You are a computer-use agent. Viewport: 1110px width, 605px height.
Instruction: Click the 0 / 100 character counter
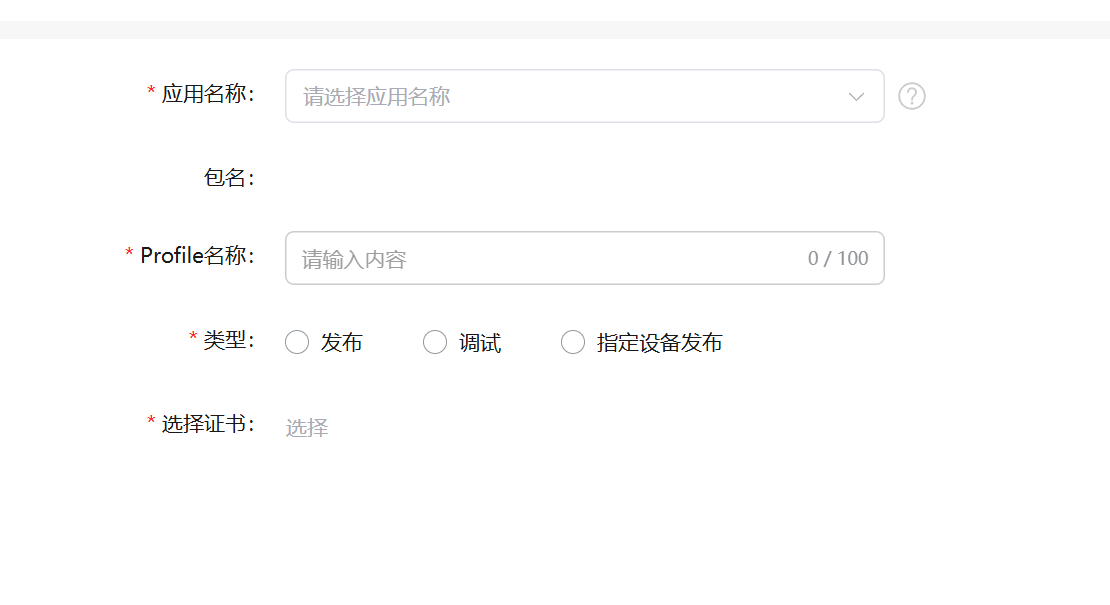tap(838, 258)
